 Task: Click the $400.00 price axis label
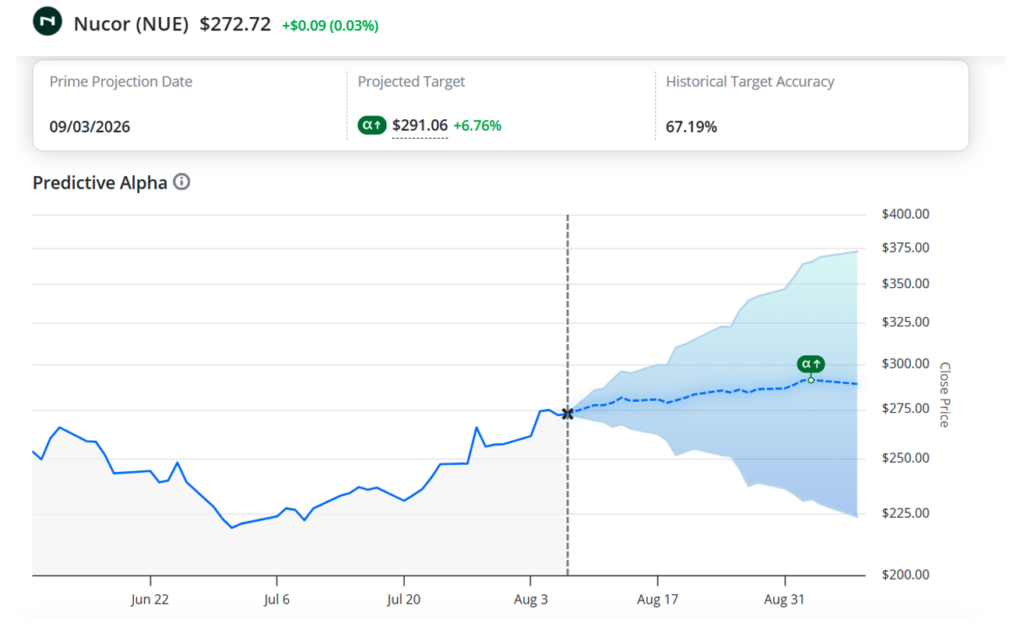[x=905, y=214]
